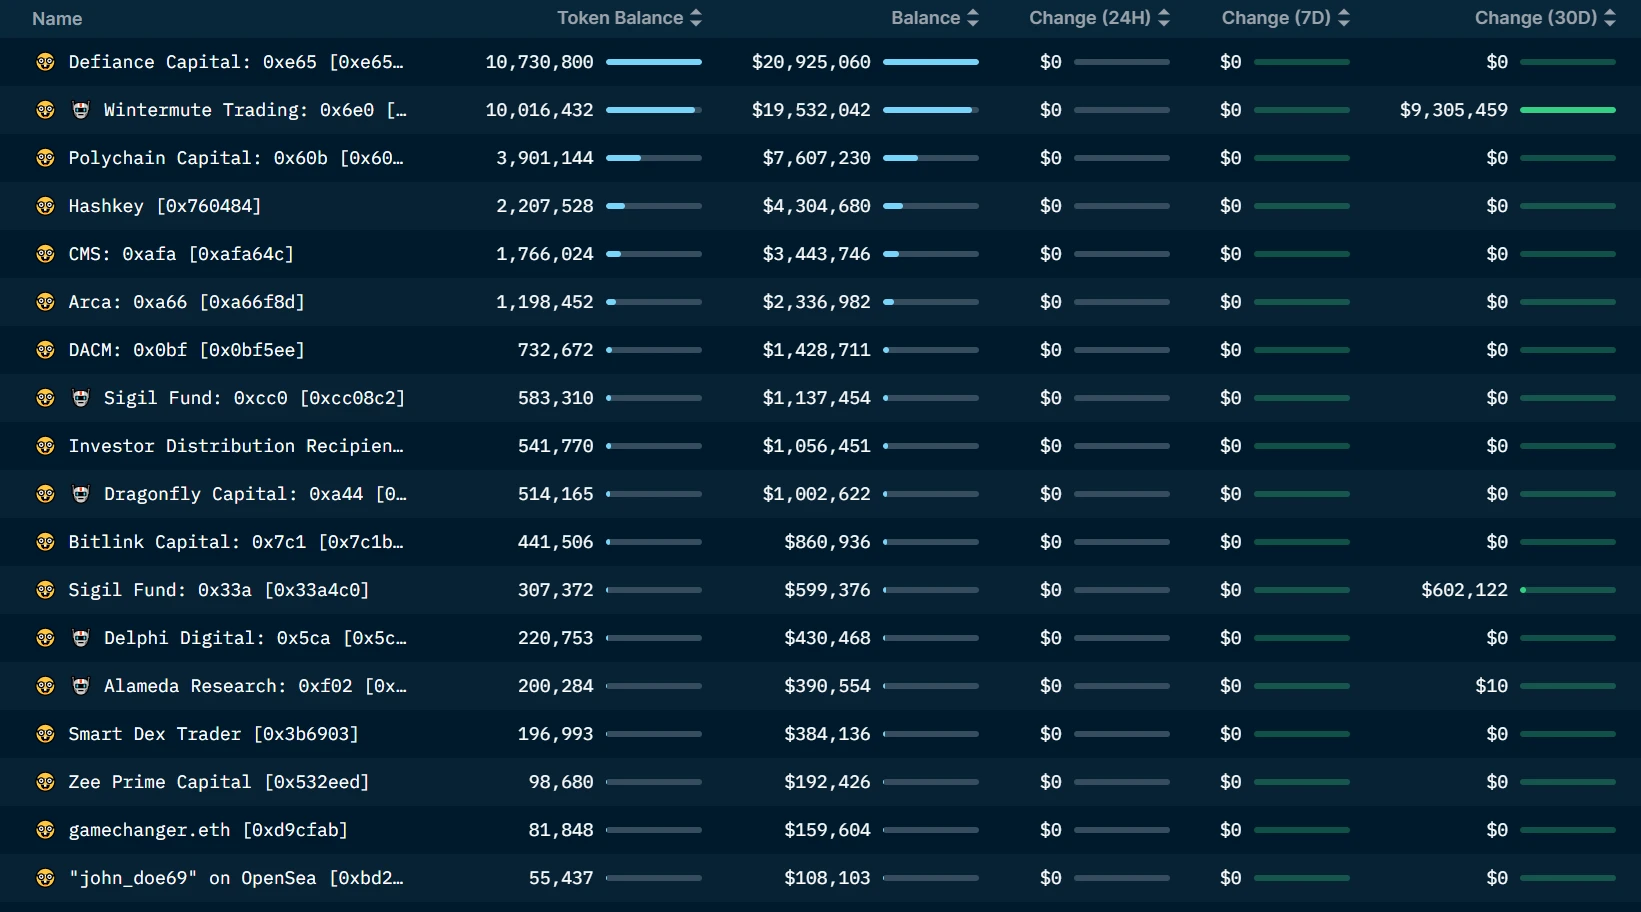Sort by the Balance column arrows
The width and height of the screenshot is (1641, 912).
point(973,18)
